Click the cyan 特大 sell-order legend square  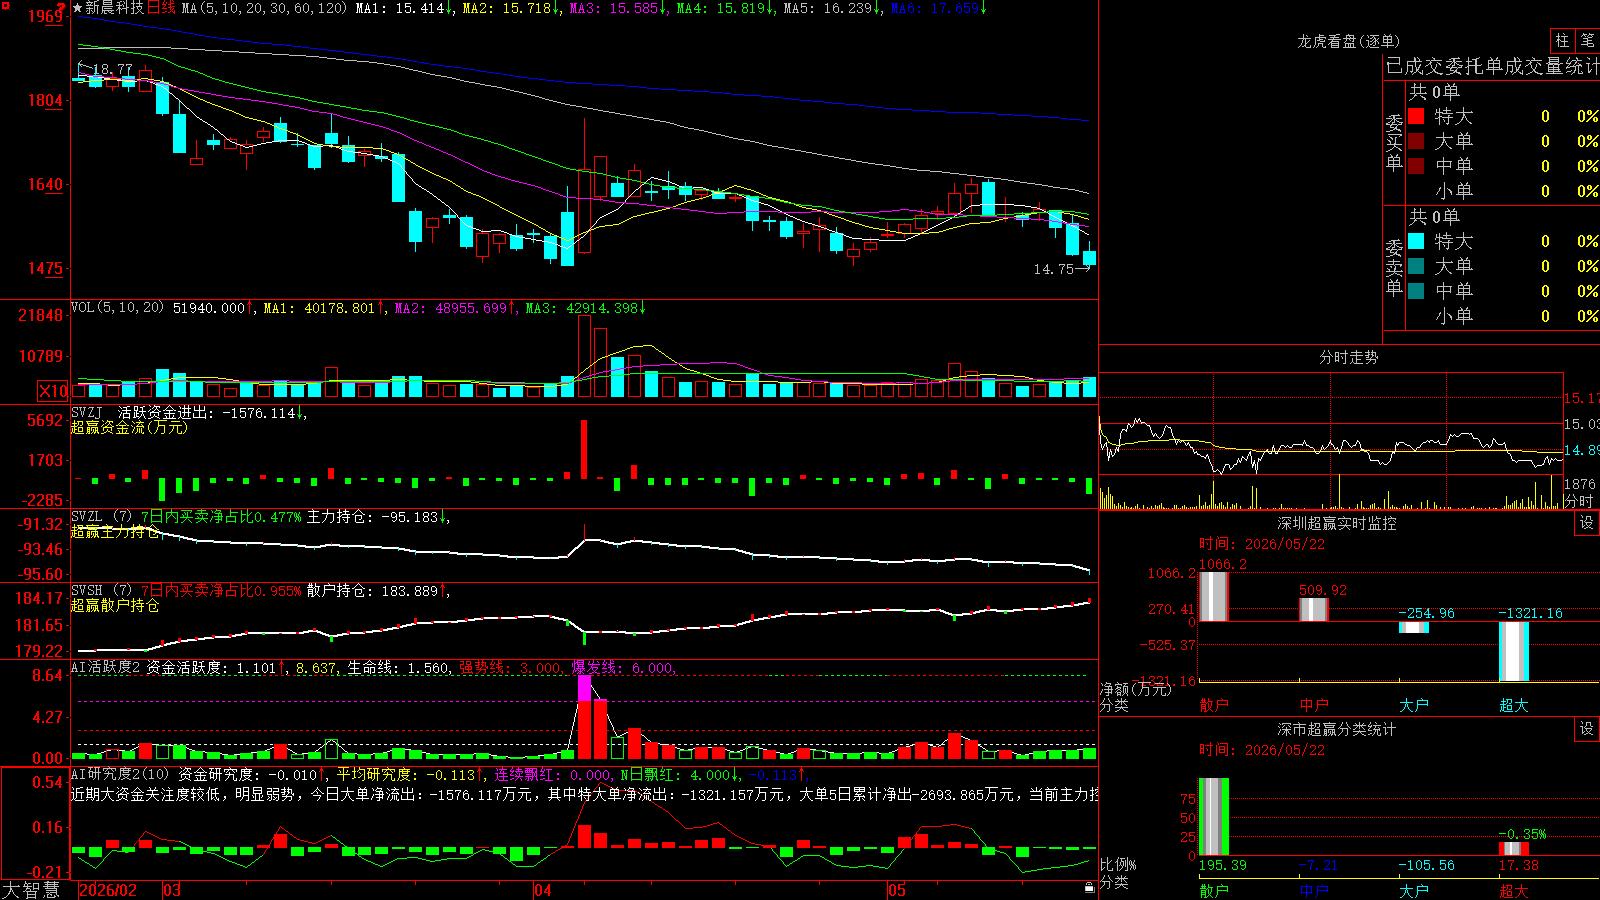(x=1416, y=241)
